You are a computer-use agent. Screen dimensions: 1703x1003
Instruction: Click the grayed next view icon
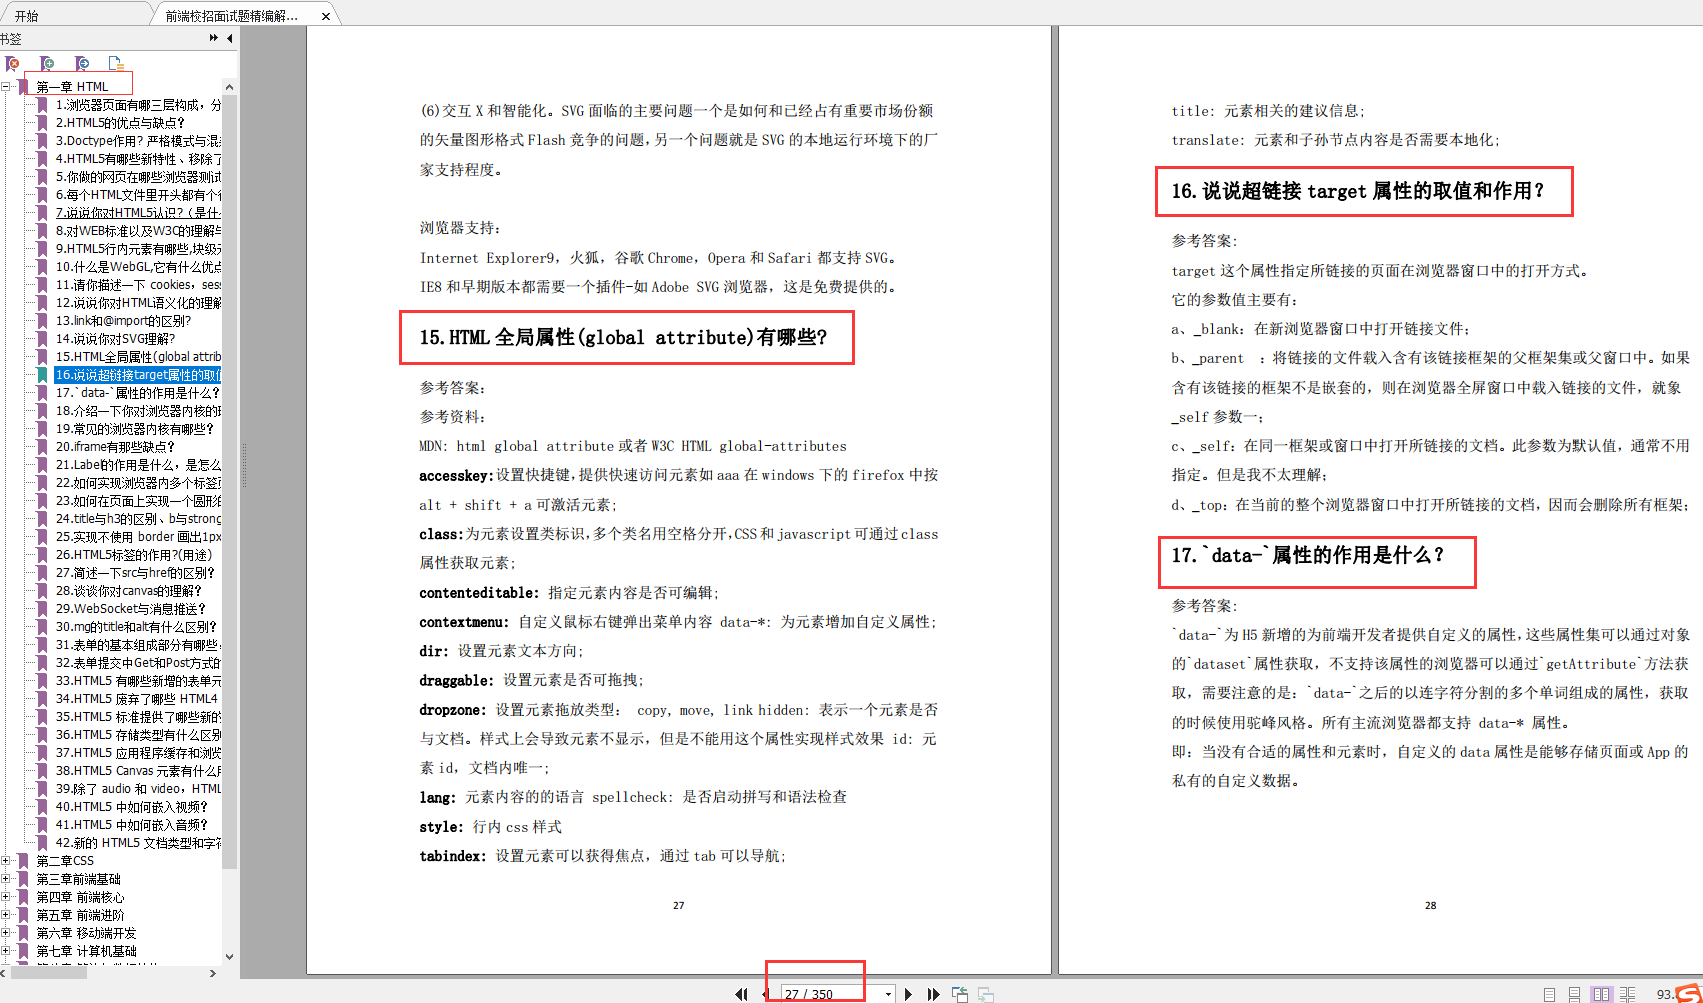click(x=986, y=994)
